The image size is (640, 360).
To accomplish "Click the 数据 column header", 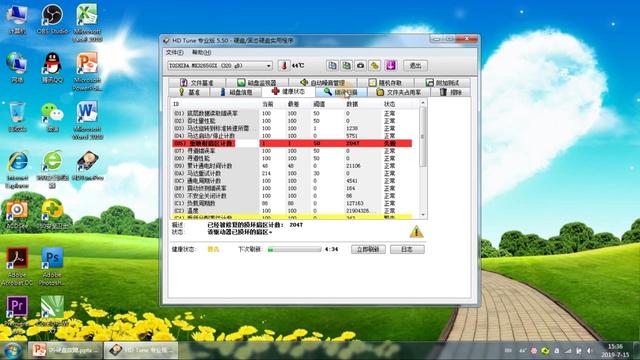I will click(352, 104).
